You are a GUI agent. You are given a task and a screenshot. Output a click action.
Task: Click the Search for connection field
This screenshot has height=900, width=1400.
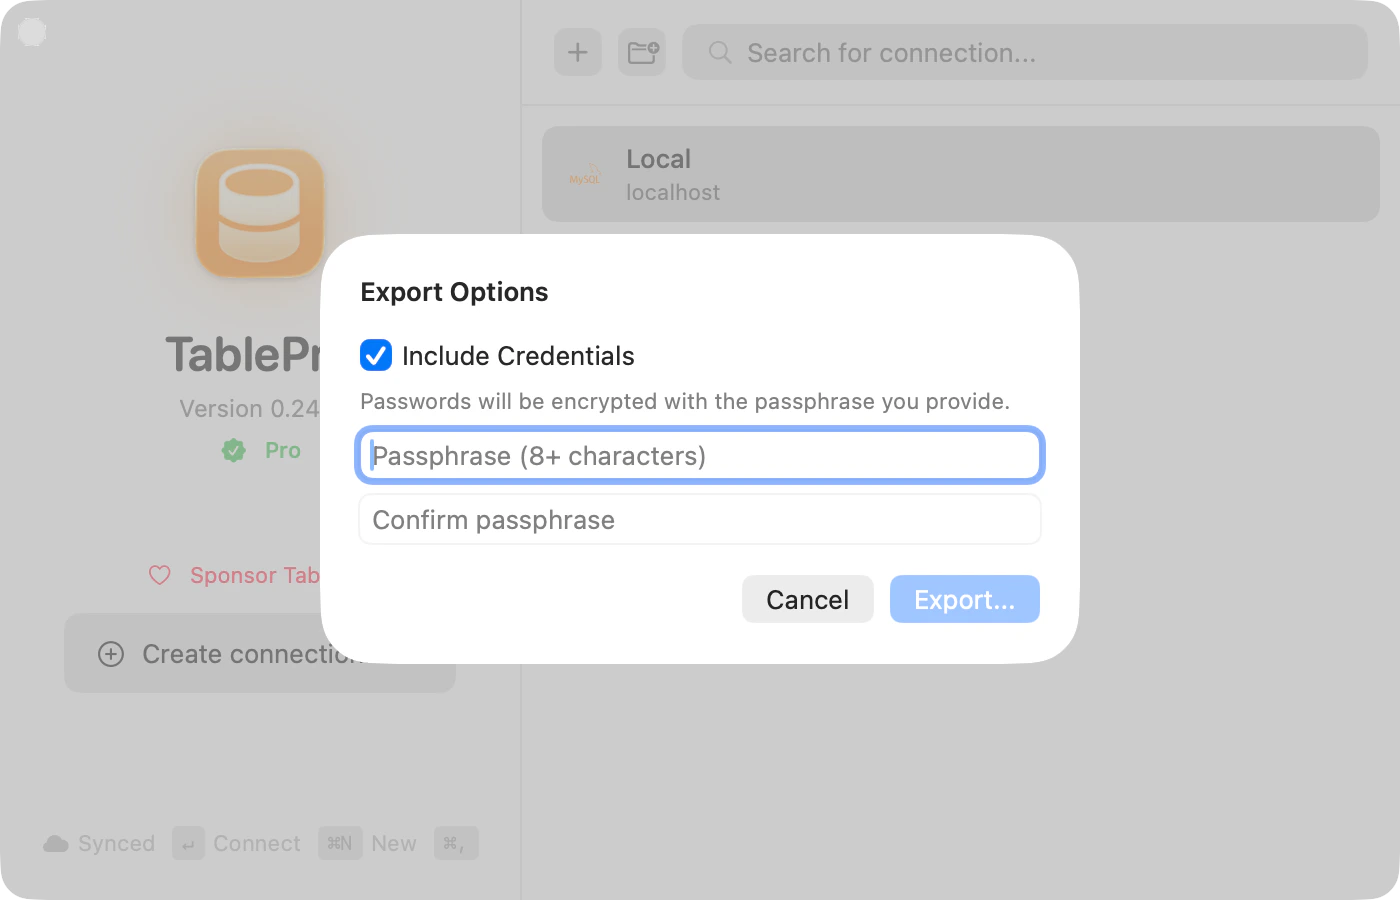[x=1024, y=52]
